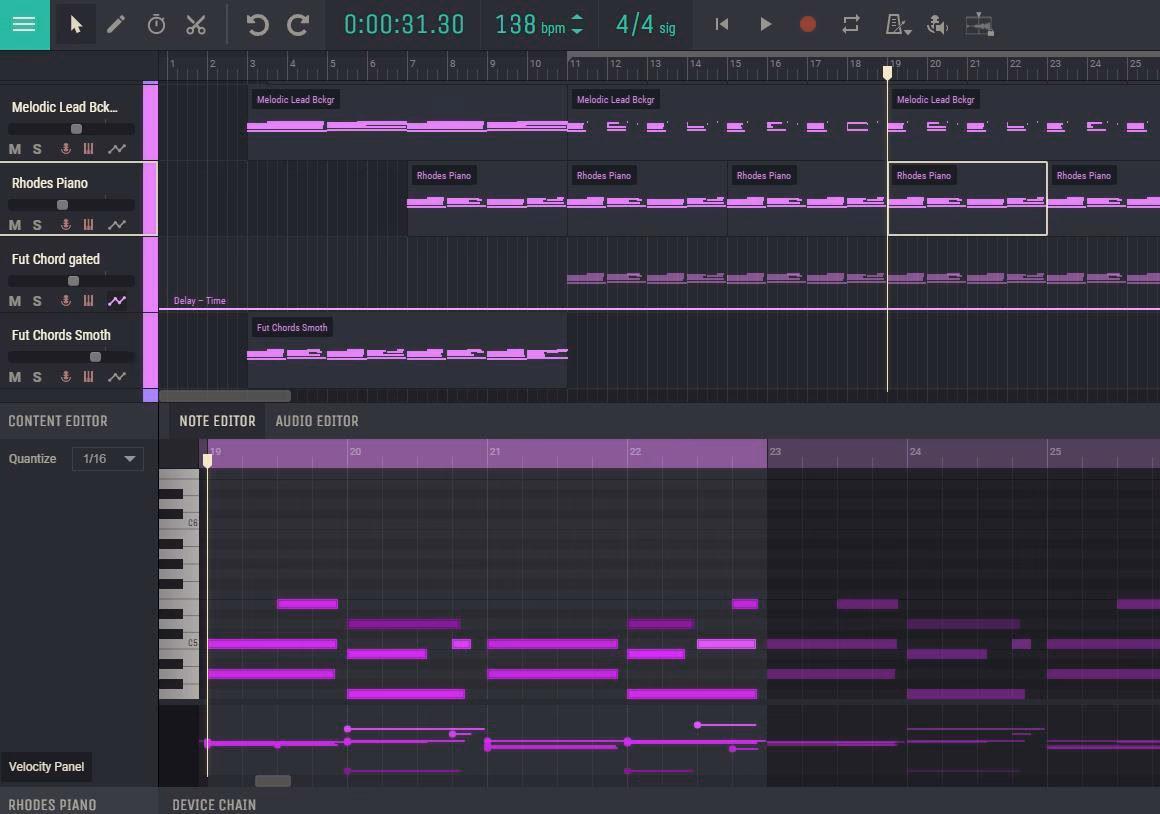Redo the last action

click(x=298, y=24)
